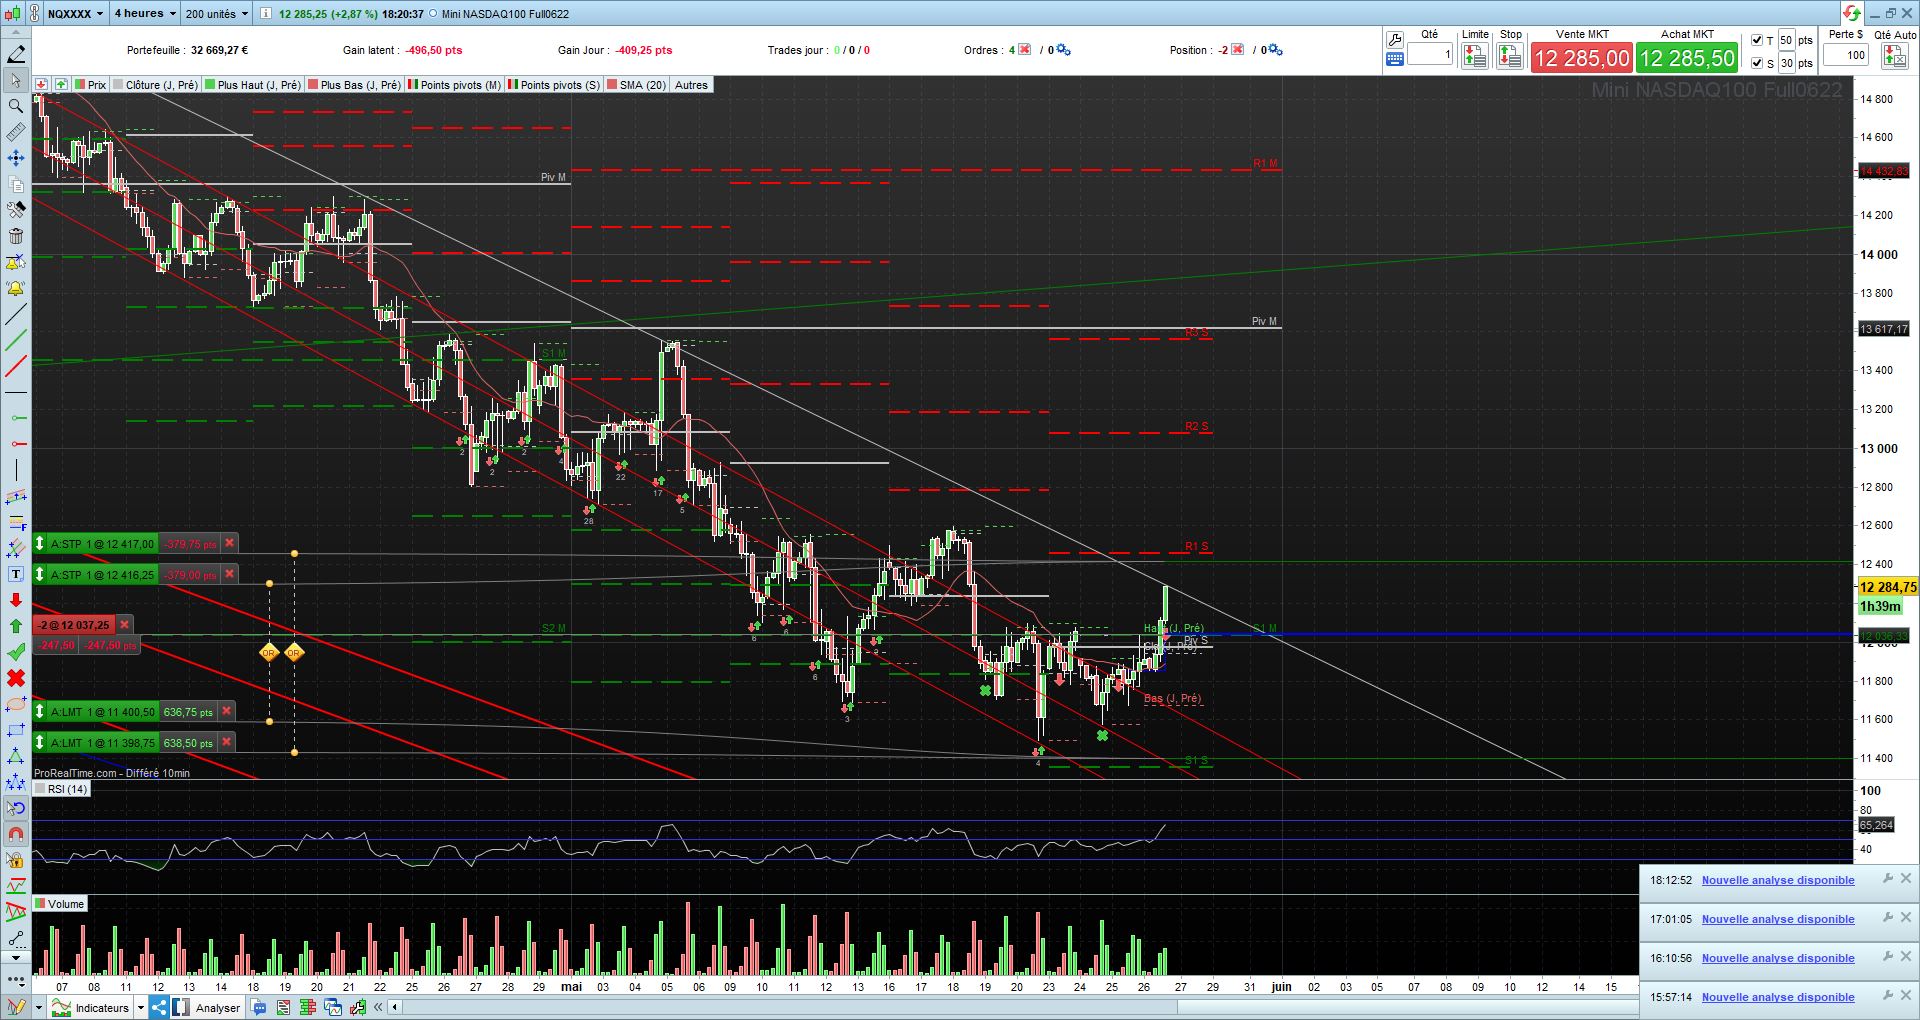The height and width of the screenshot is (1020, 1920).
Task: Toggle the T target checkbox
Action: pos(1757,41)
